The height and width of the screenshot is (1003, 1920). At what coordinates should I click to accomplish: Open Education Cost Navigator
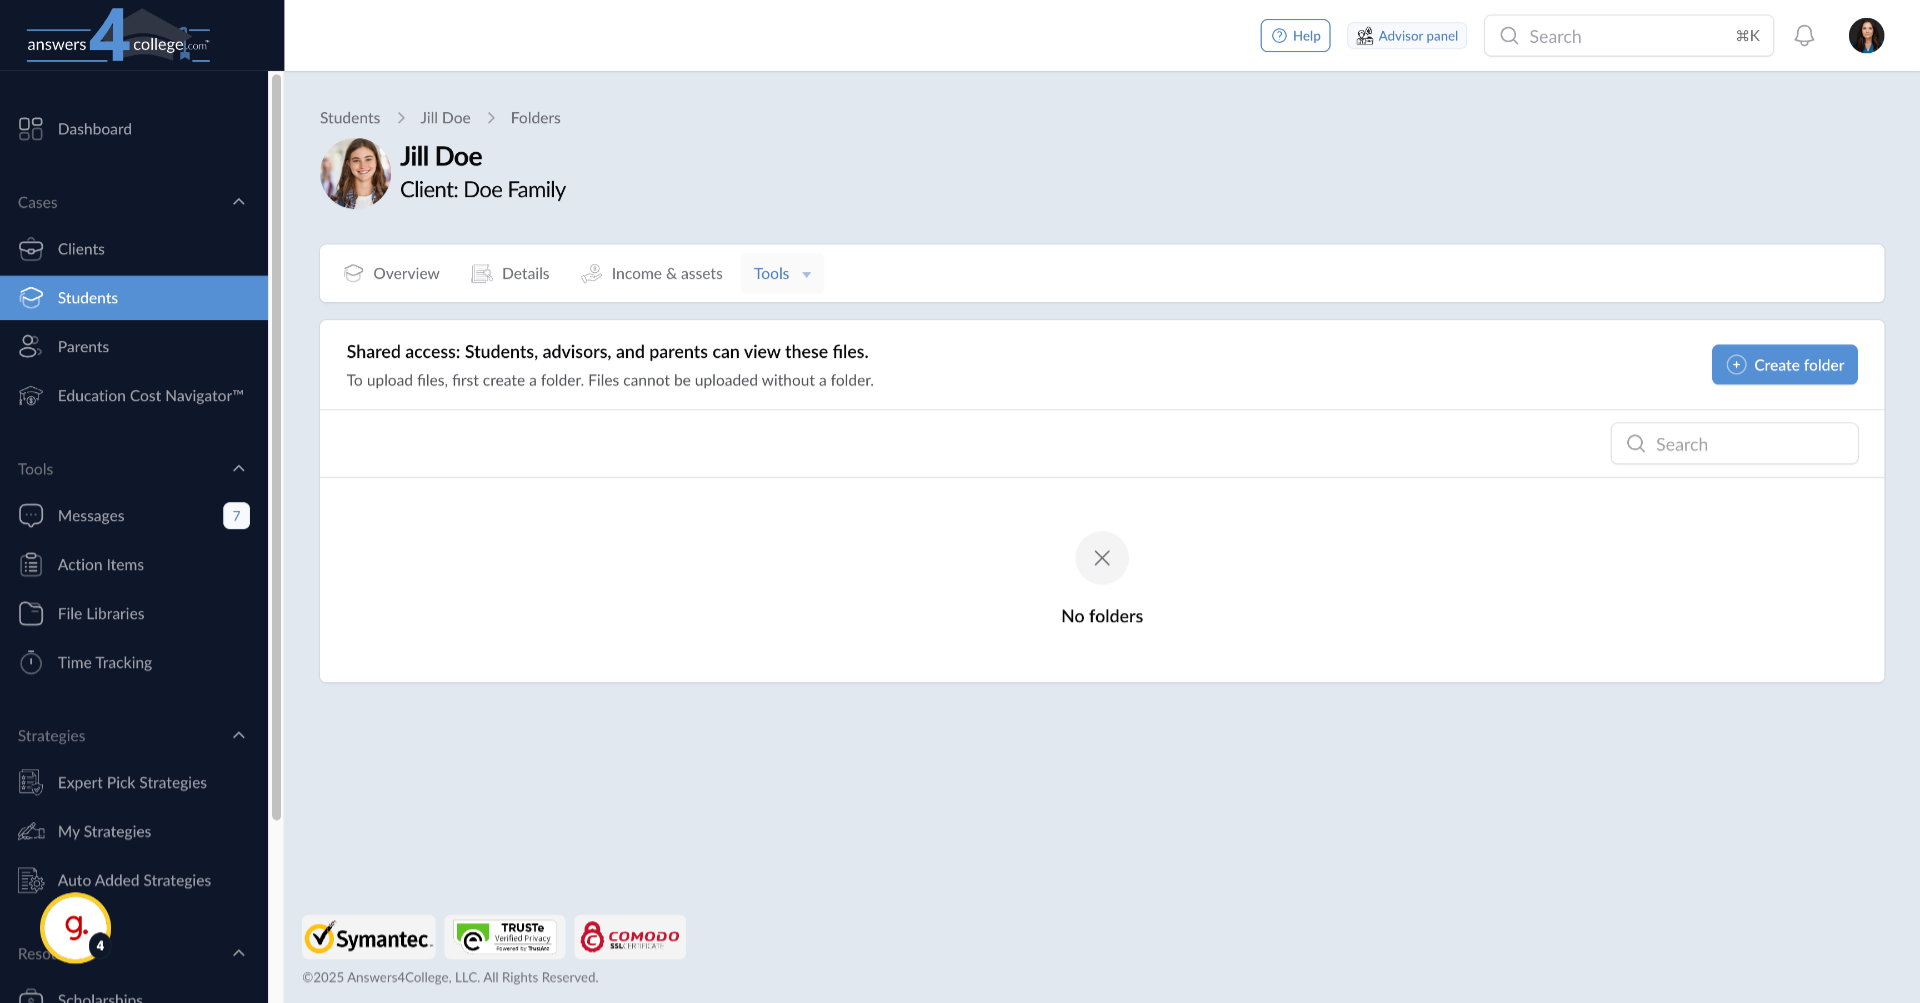(x=150, y=395)
